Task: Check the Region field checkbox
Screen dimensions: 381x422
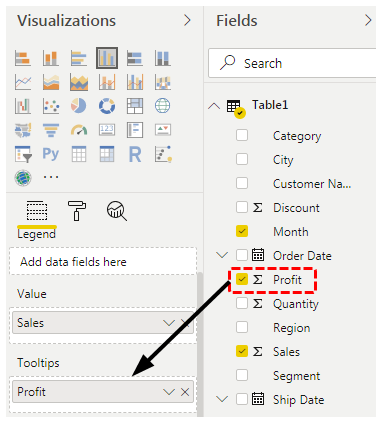Action: pyautogui.click(x=242, y=327)
